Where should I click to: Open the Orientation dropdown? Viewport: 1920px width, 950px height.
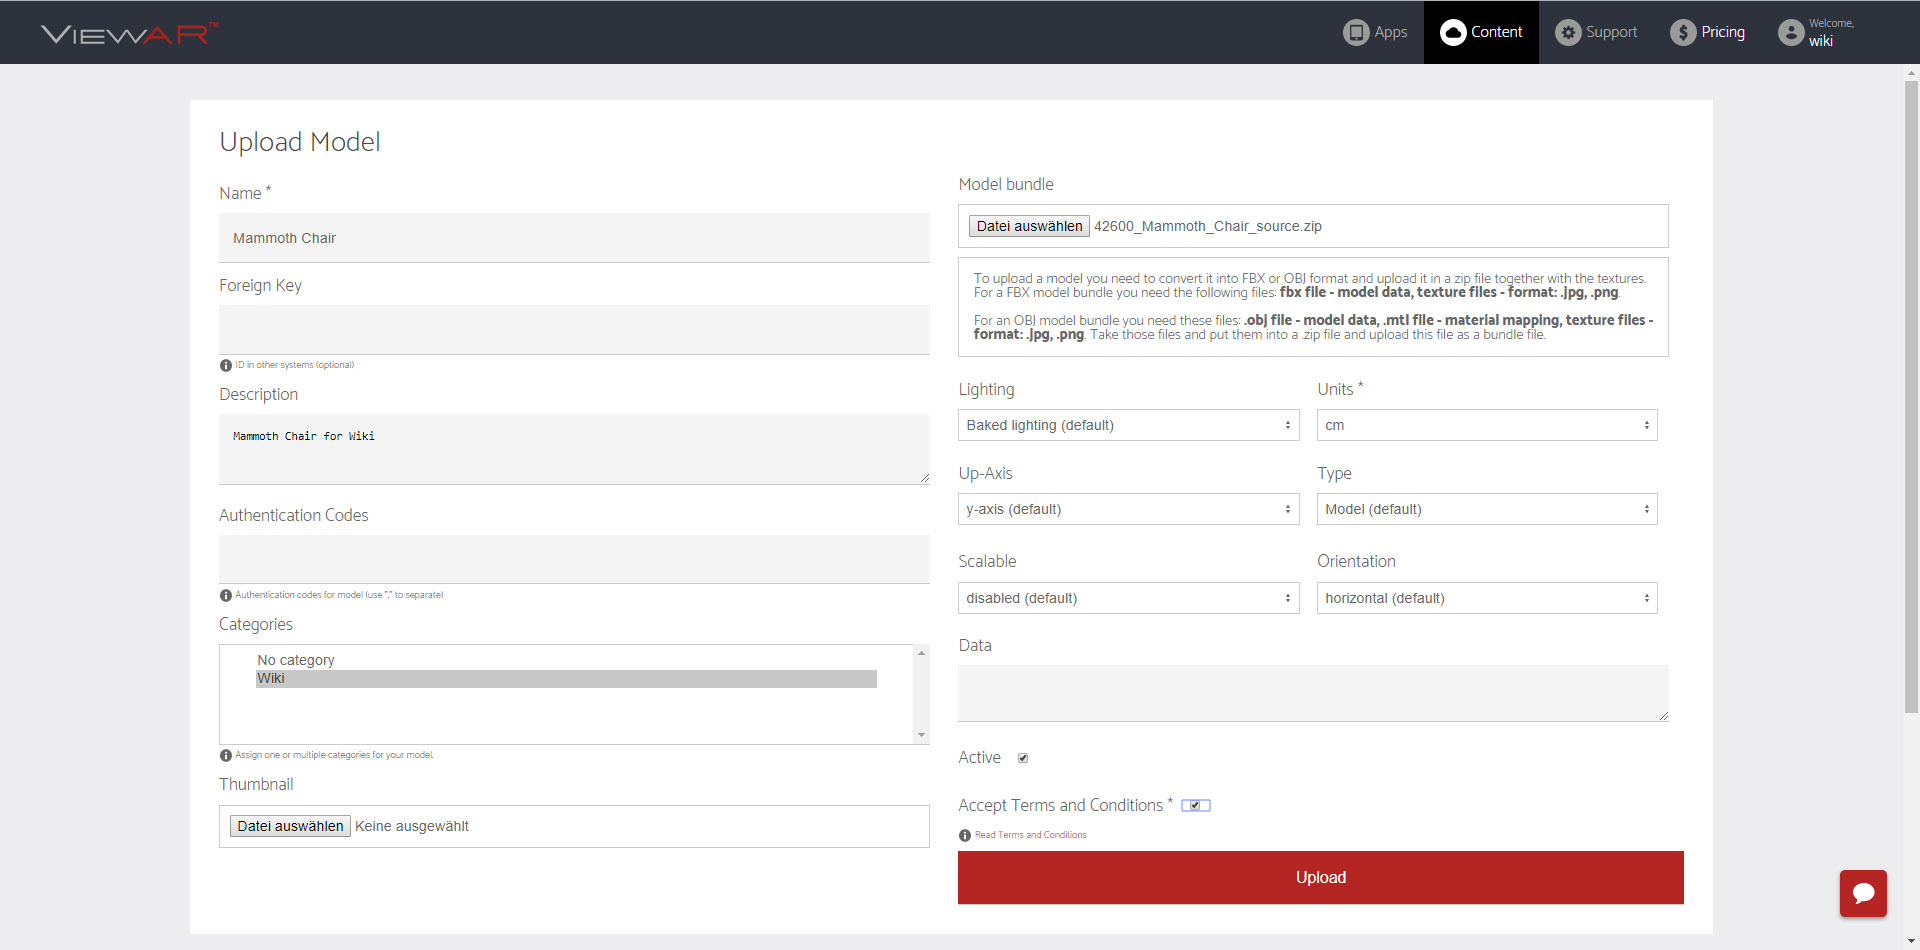(x=1486, y=598)
